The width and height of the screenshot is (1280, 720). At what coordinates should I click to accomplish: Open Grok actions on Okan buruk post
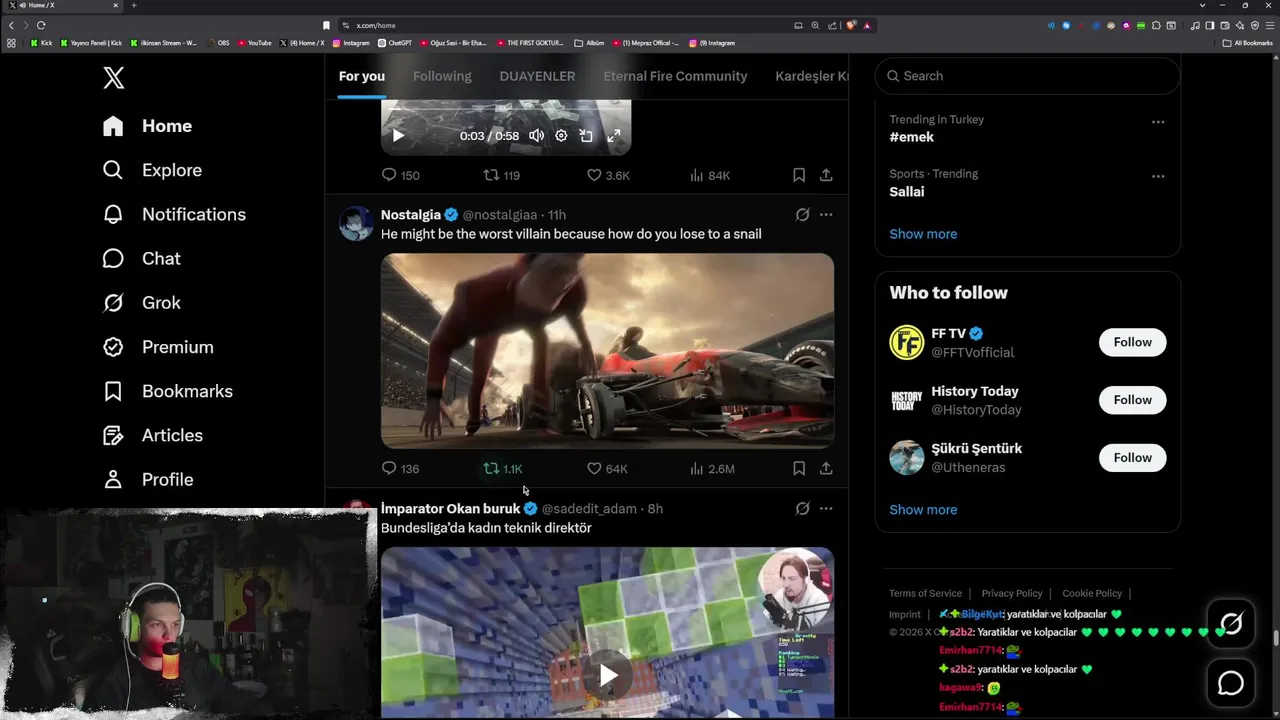point(802,509)
